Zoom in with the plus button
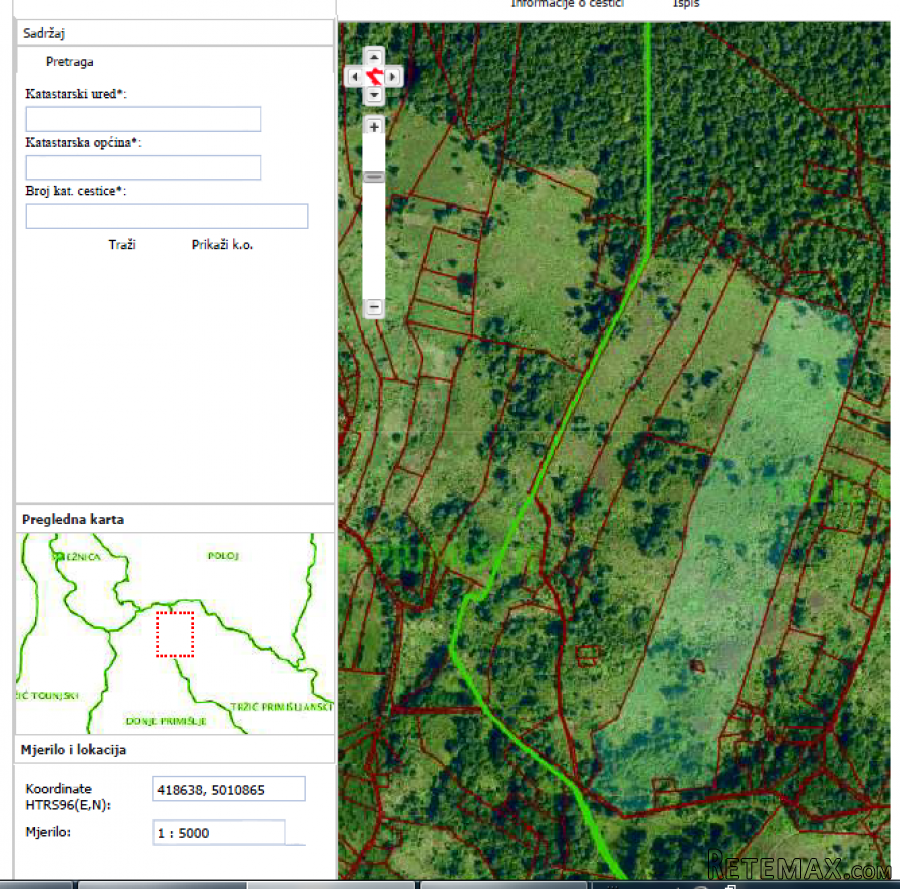This screenshot has height=889, width=900. click(374, 126)
